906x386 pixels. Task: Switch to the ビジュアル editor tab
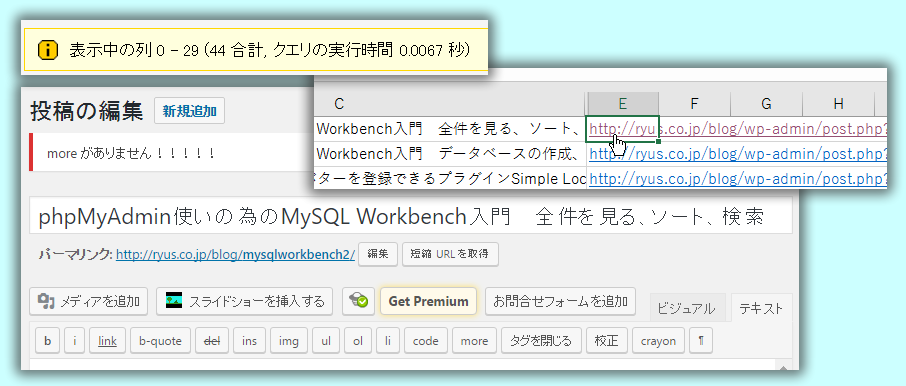tap(687, 308)
